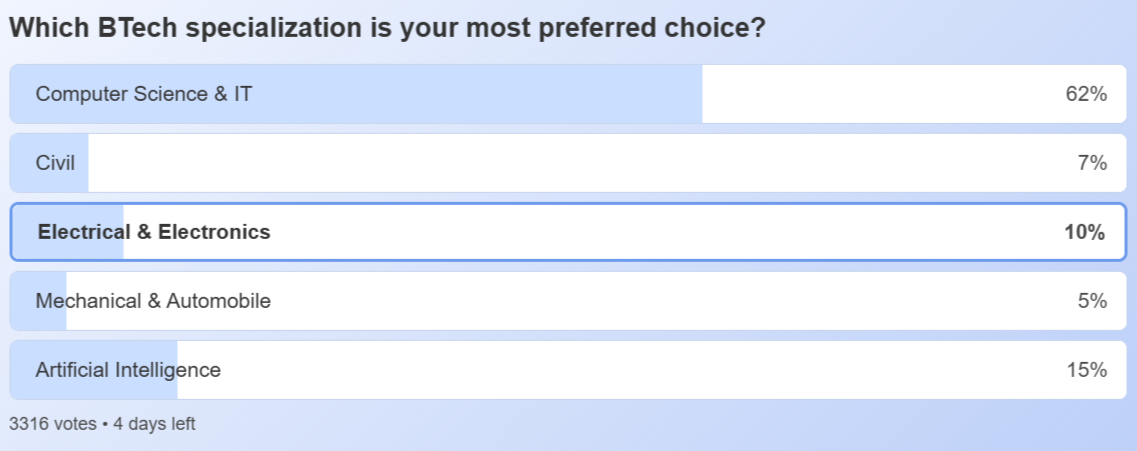Click the 15% result percentage
This screenshot has width=1137, height=451.
(x=1086, y=370)
